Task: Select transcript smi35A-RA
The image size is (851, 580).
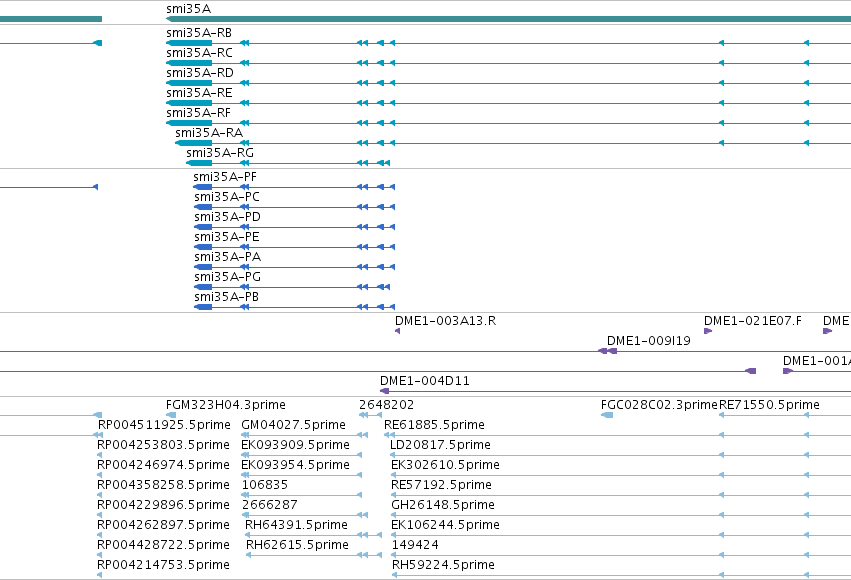Action: coord(209,133)
